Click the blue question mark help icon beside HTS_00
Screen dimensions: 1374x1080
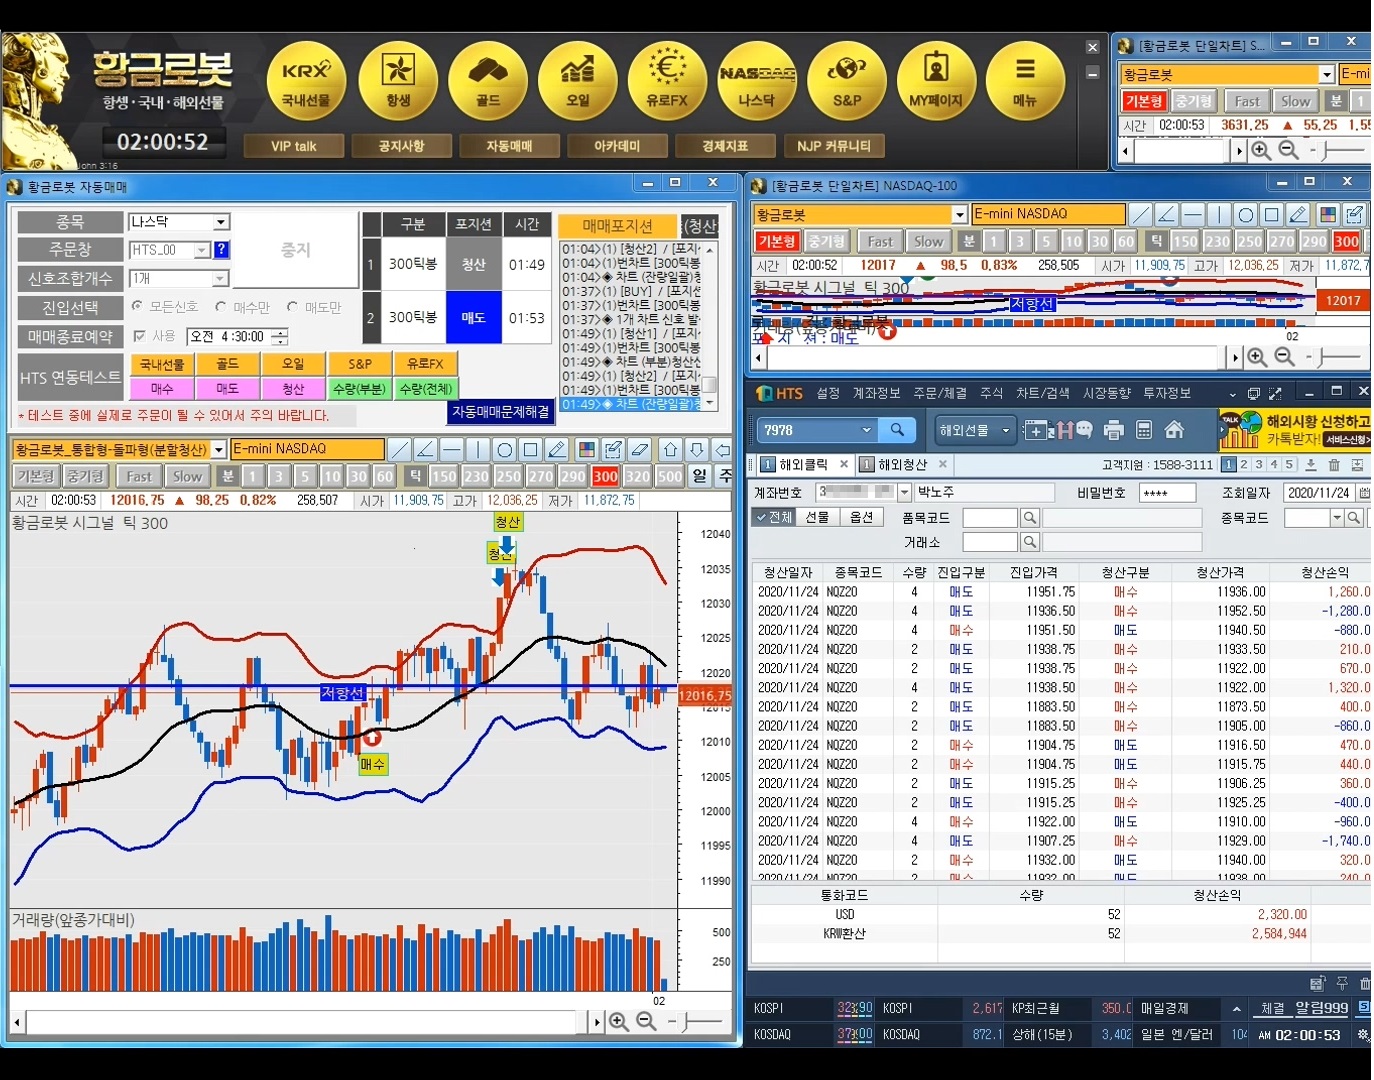221,250
